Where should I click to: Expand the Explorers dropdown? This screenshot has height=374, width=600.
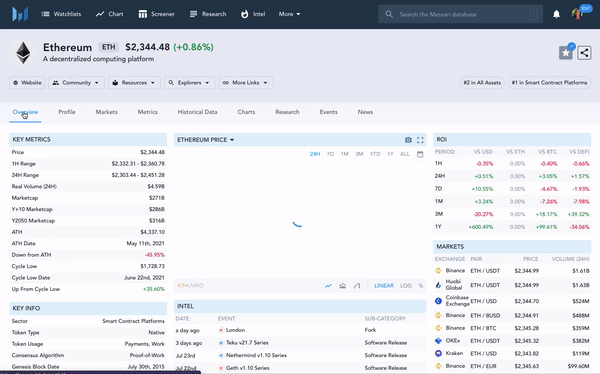click(189, 83)
